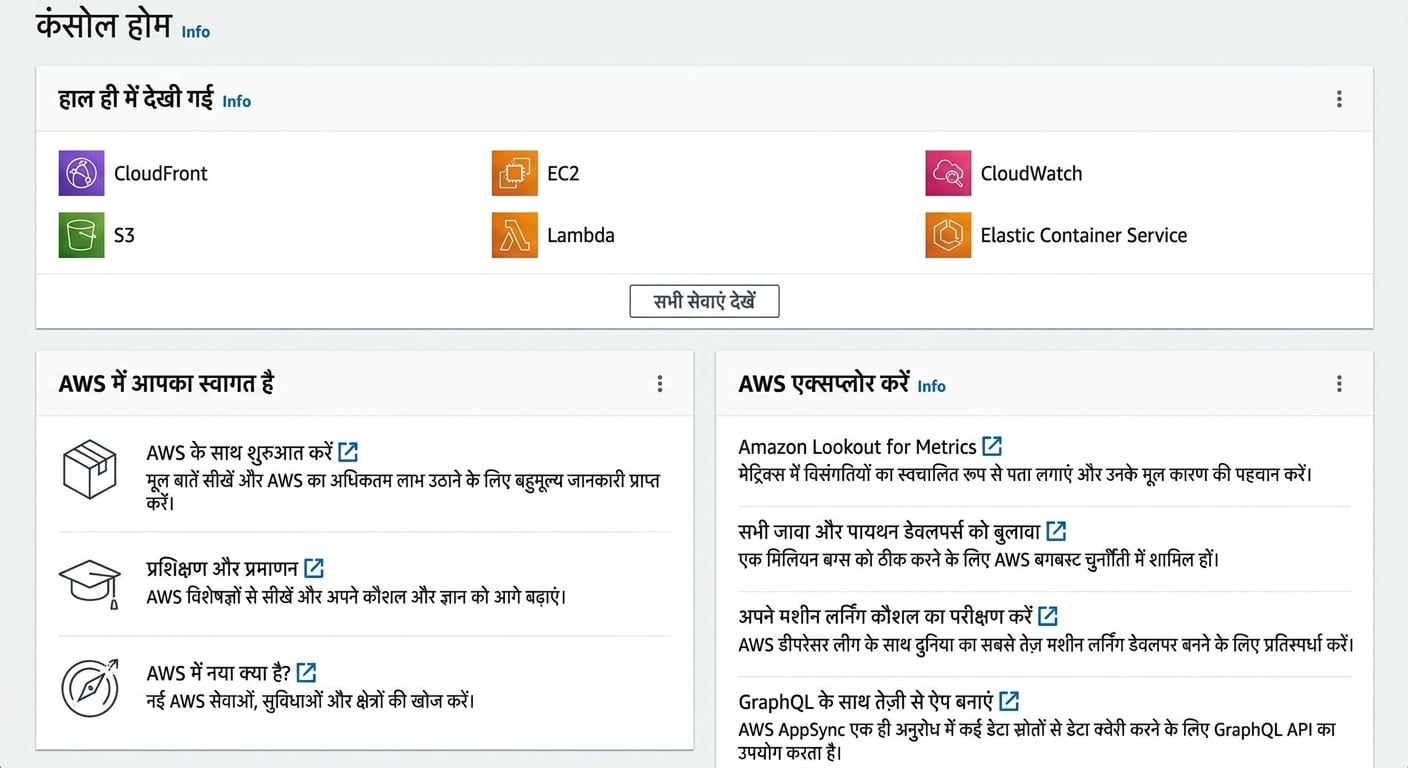Open the S3 text link
1408x768 pixels.
click(124, 235)
